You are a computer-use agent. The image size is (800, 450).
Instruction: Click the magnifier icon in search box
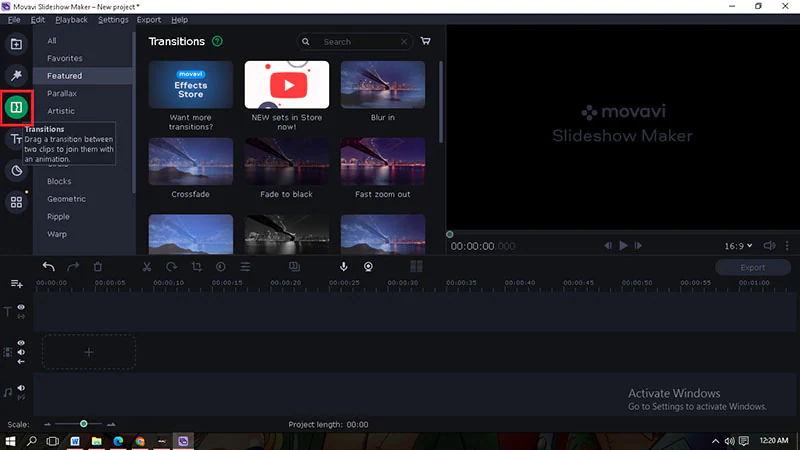tap(306, 42)
